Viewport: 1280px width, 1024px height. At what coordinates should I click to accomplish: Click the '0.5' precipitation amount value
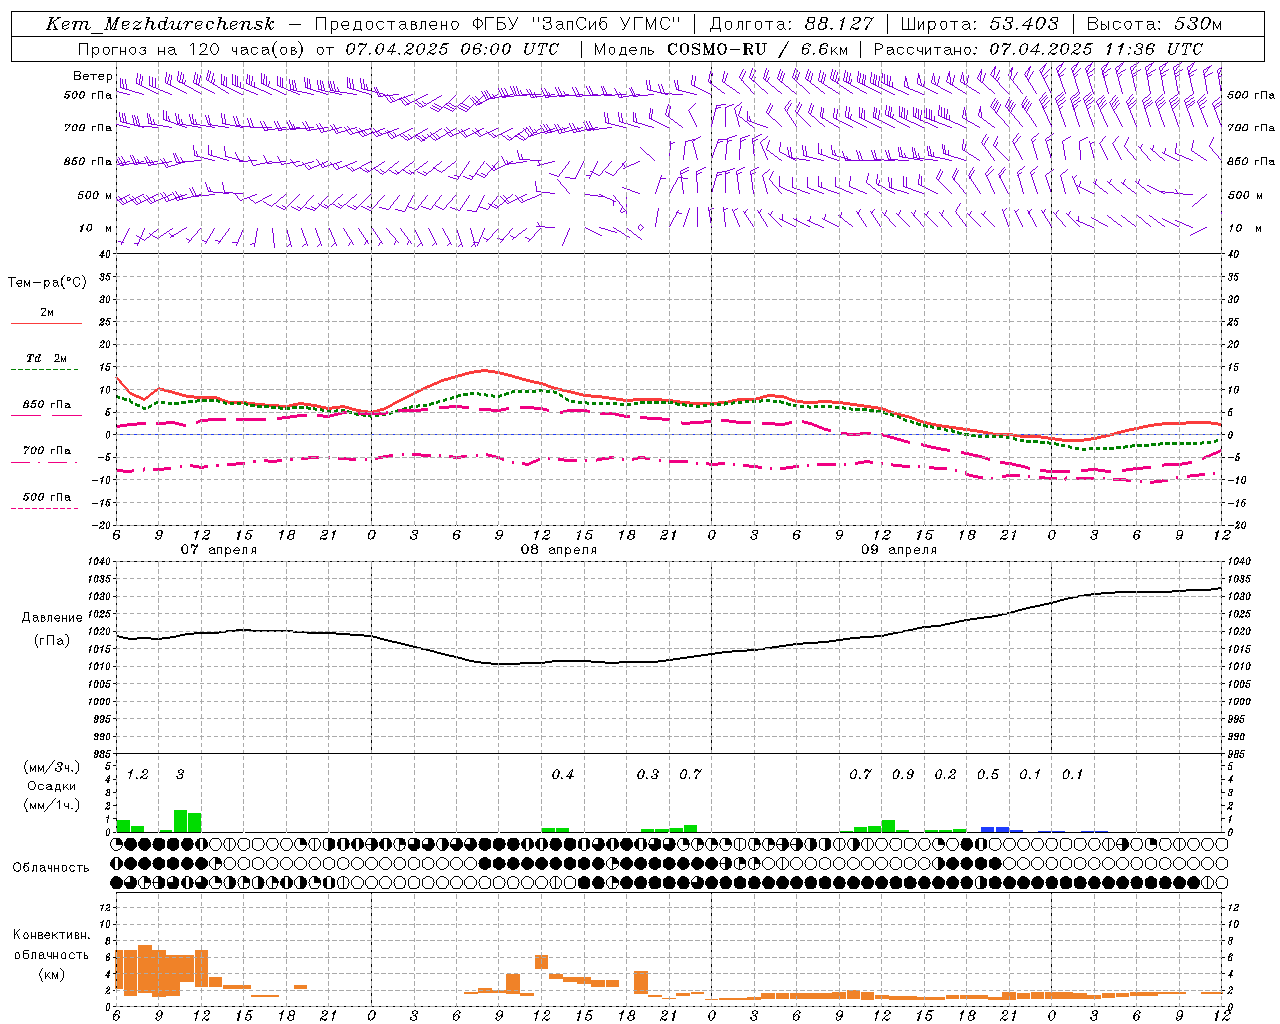pos(988,775)
